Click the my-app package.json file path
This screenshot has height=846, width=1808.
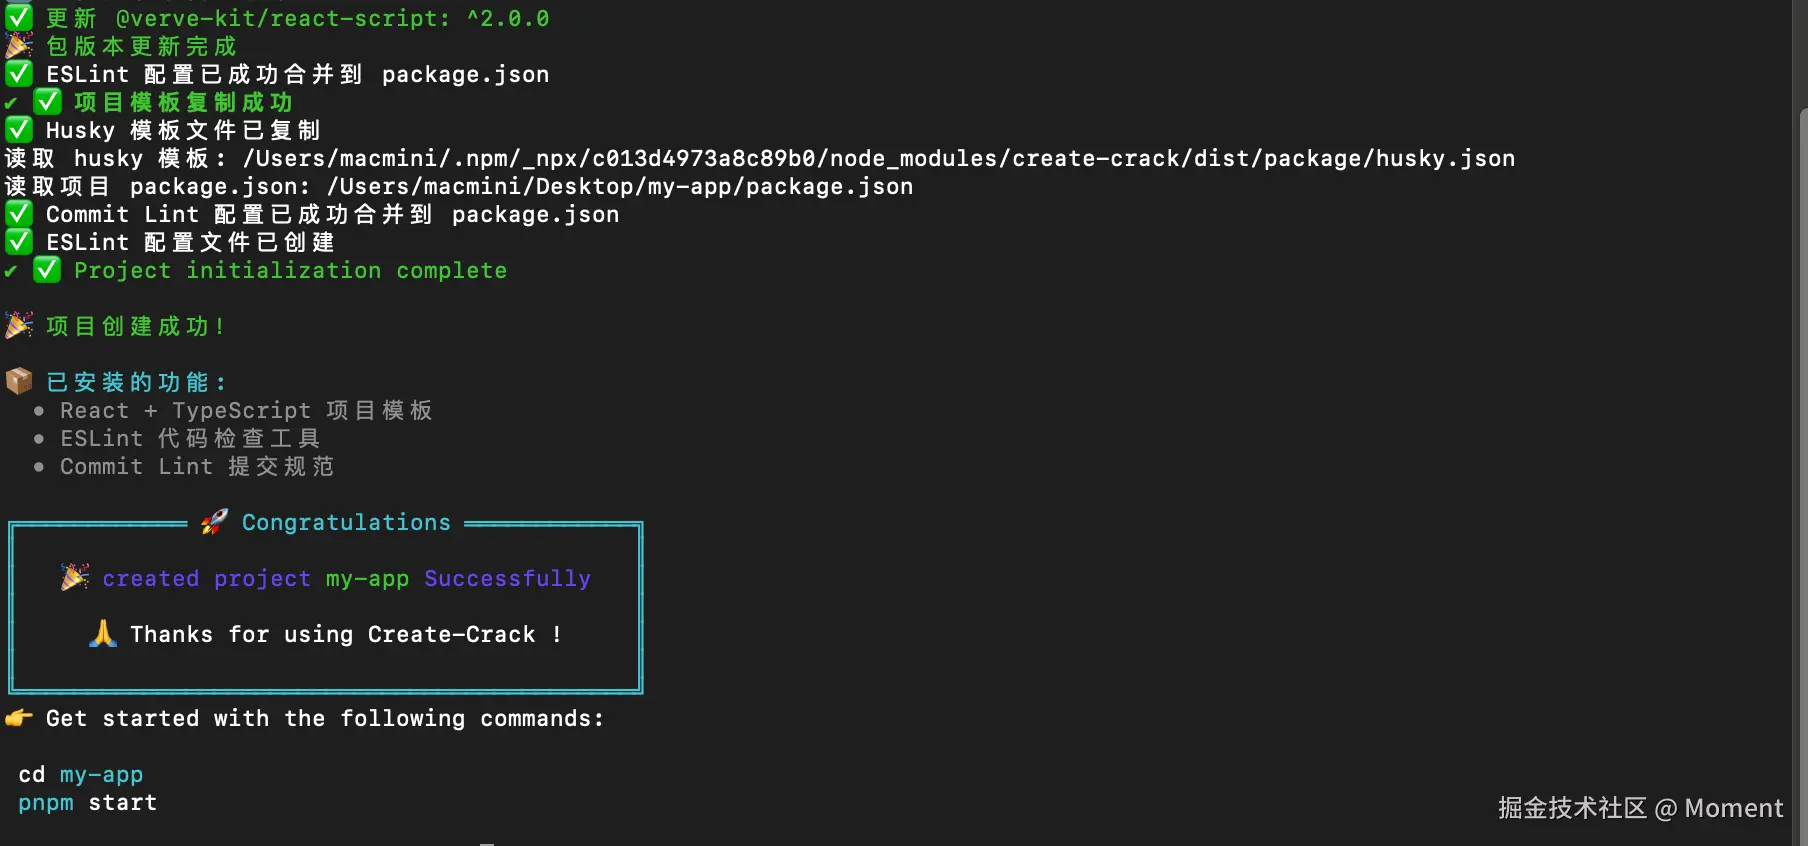(620, 186)
